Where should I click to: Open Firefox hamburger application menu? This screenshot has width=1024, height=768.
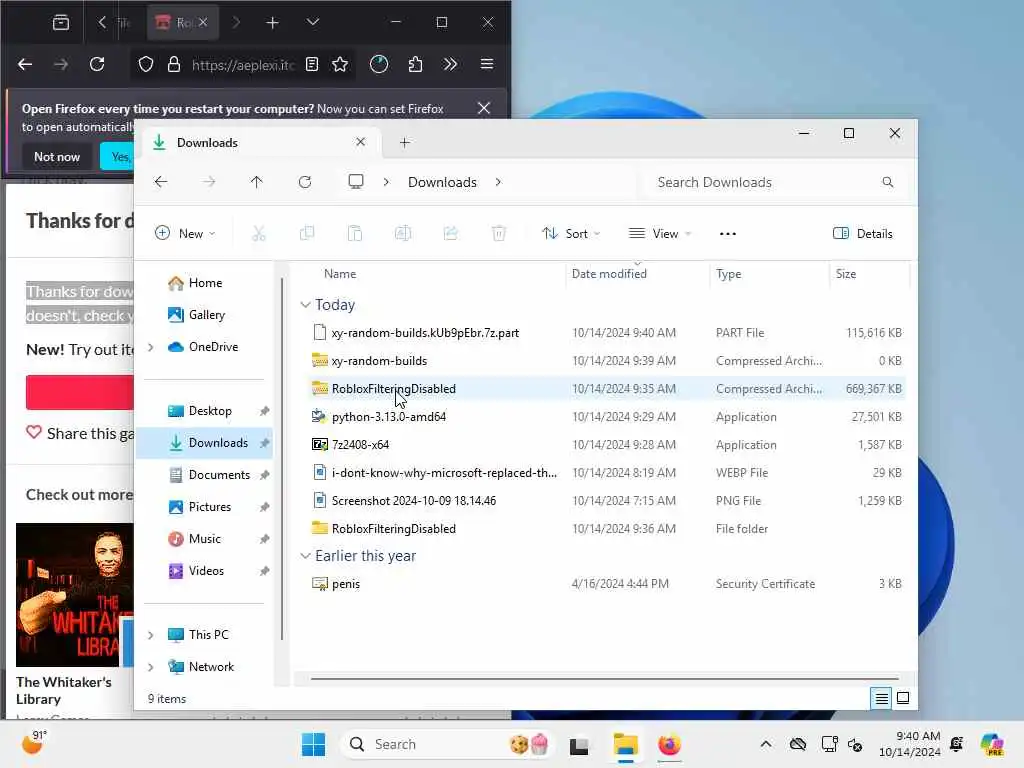click(487, 64)
